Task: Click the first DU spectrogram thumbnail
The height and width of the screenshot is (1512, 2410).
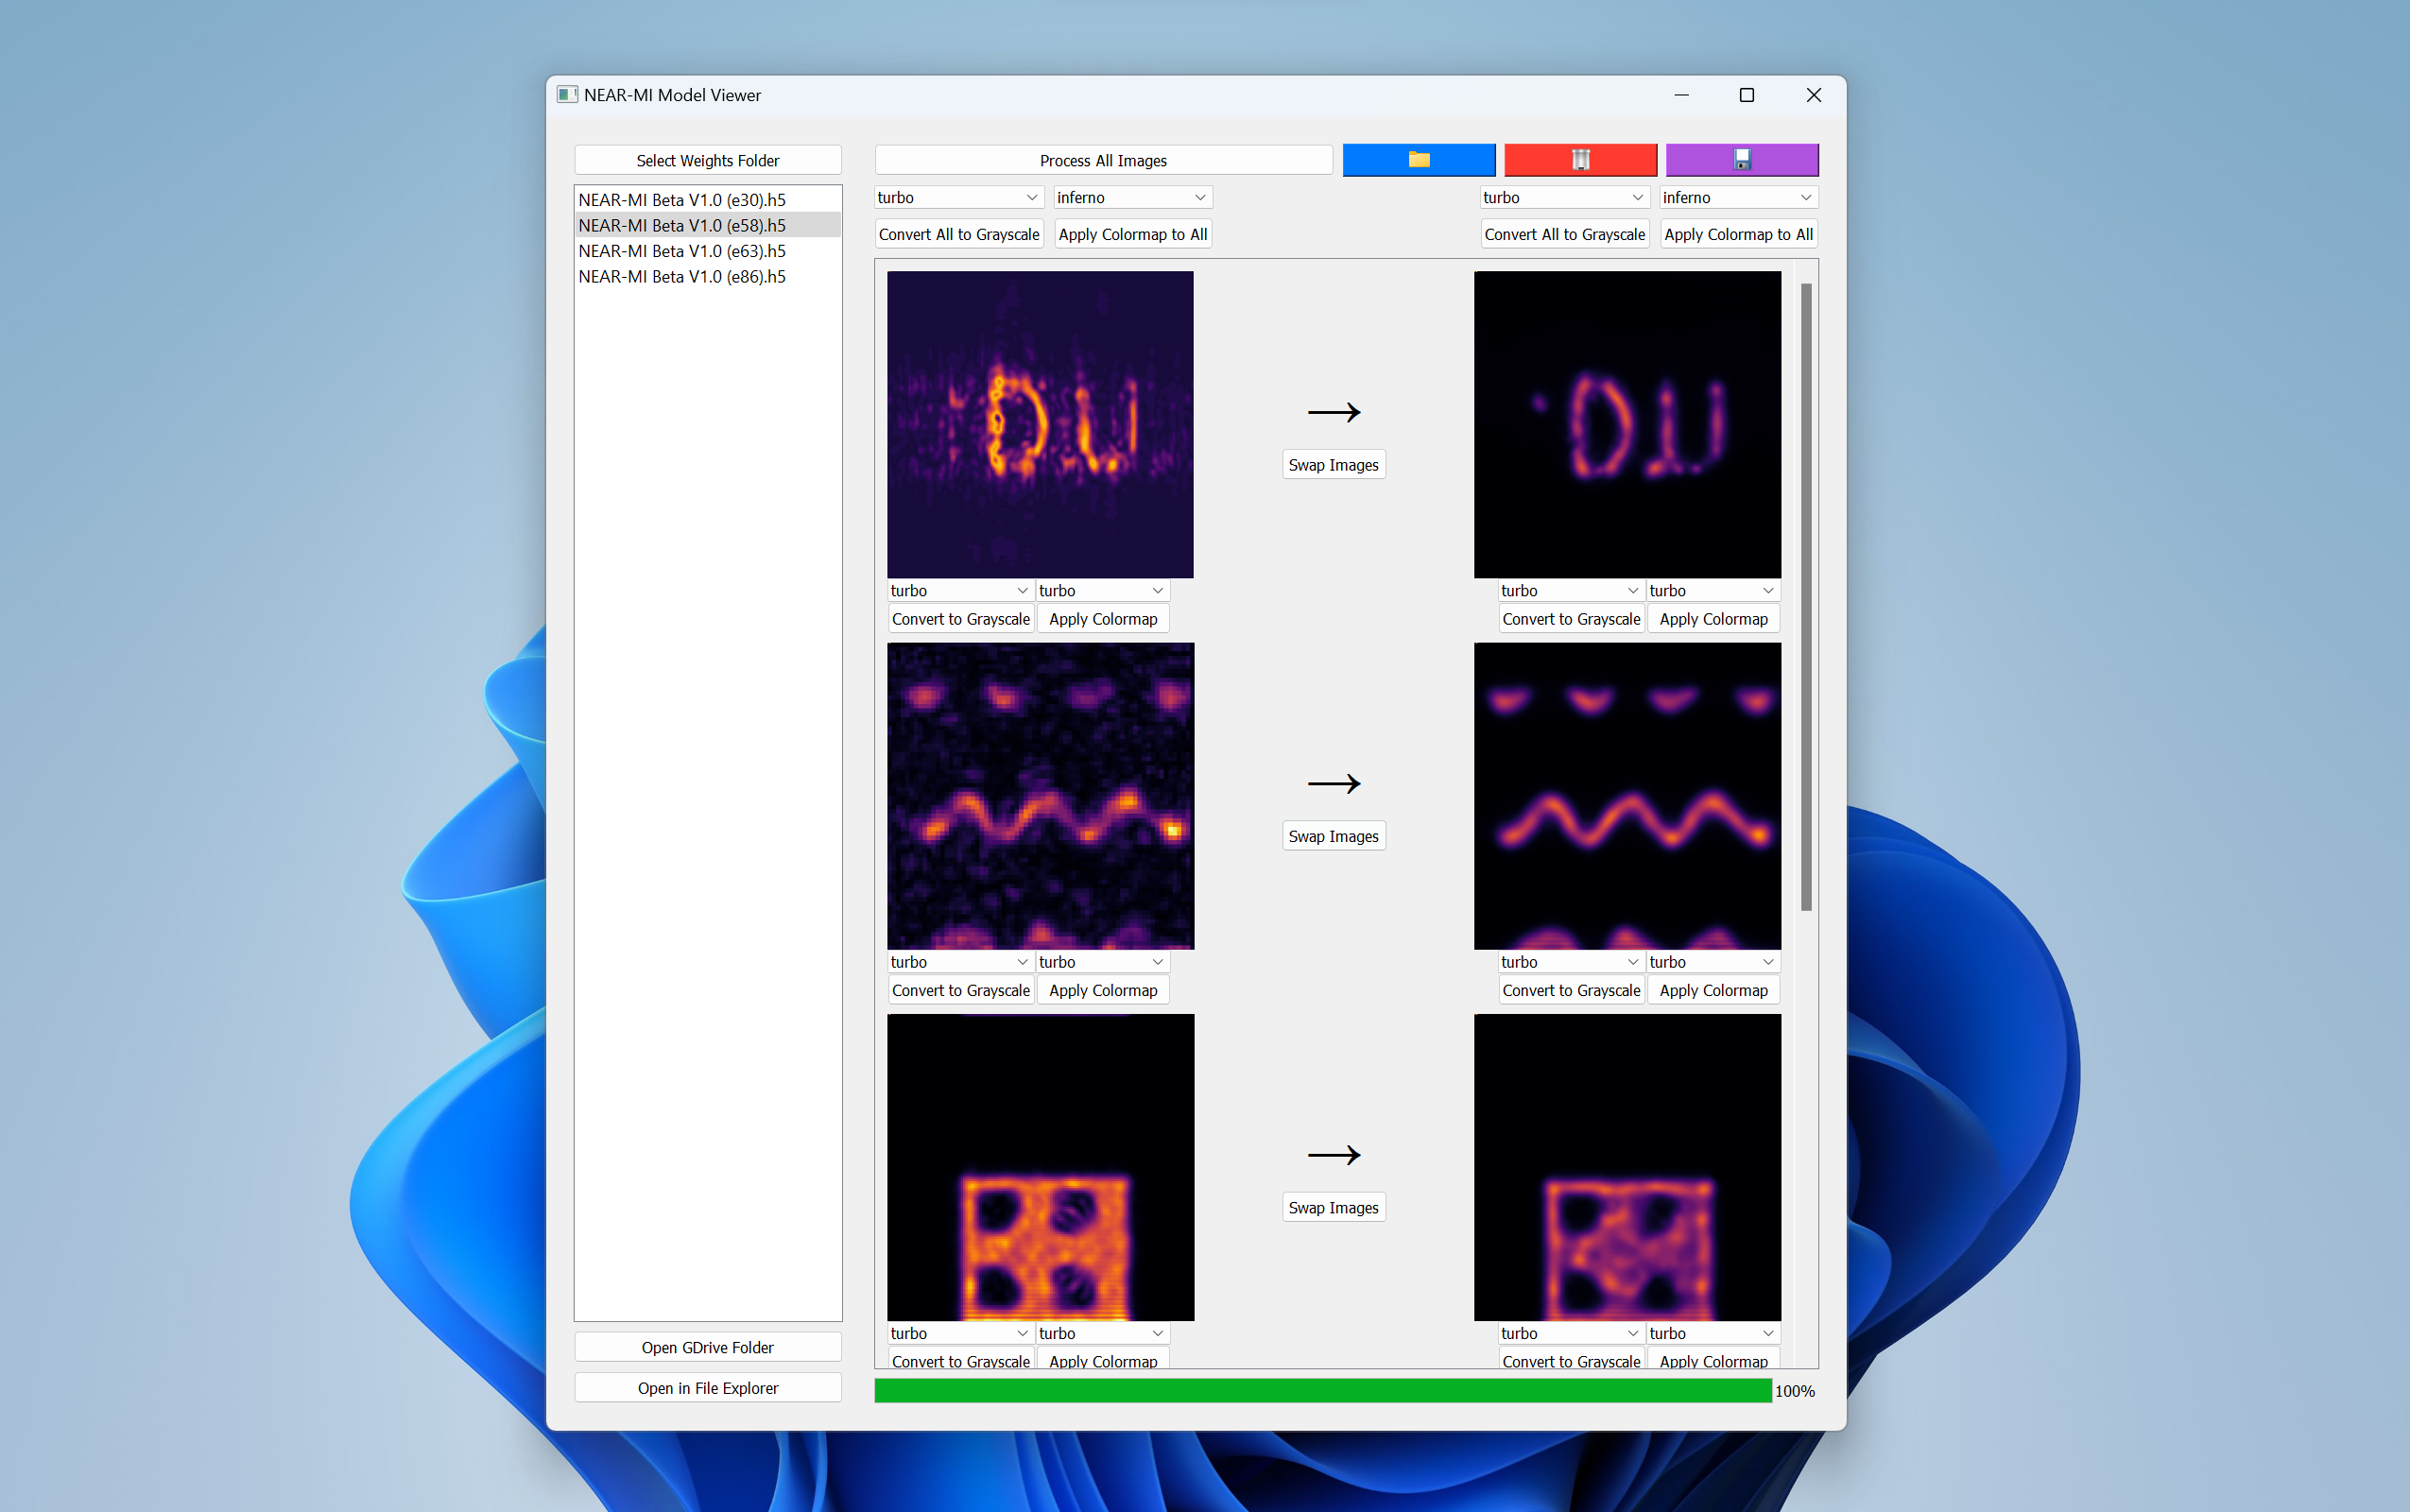Action: (1039, 425)
